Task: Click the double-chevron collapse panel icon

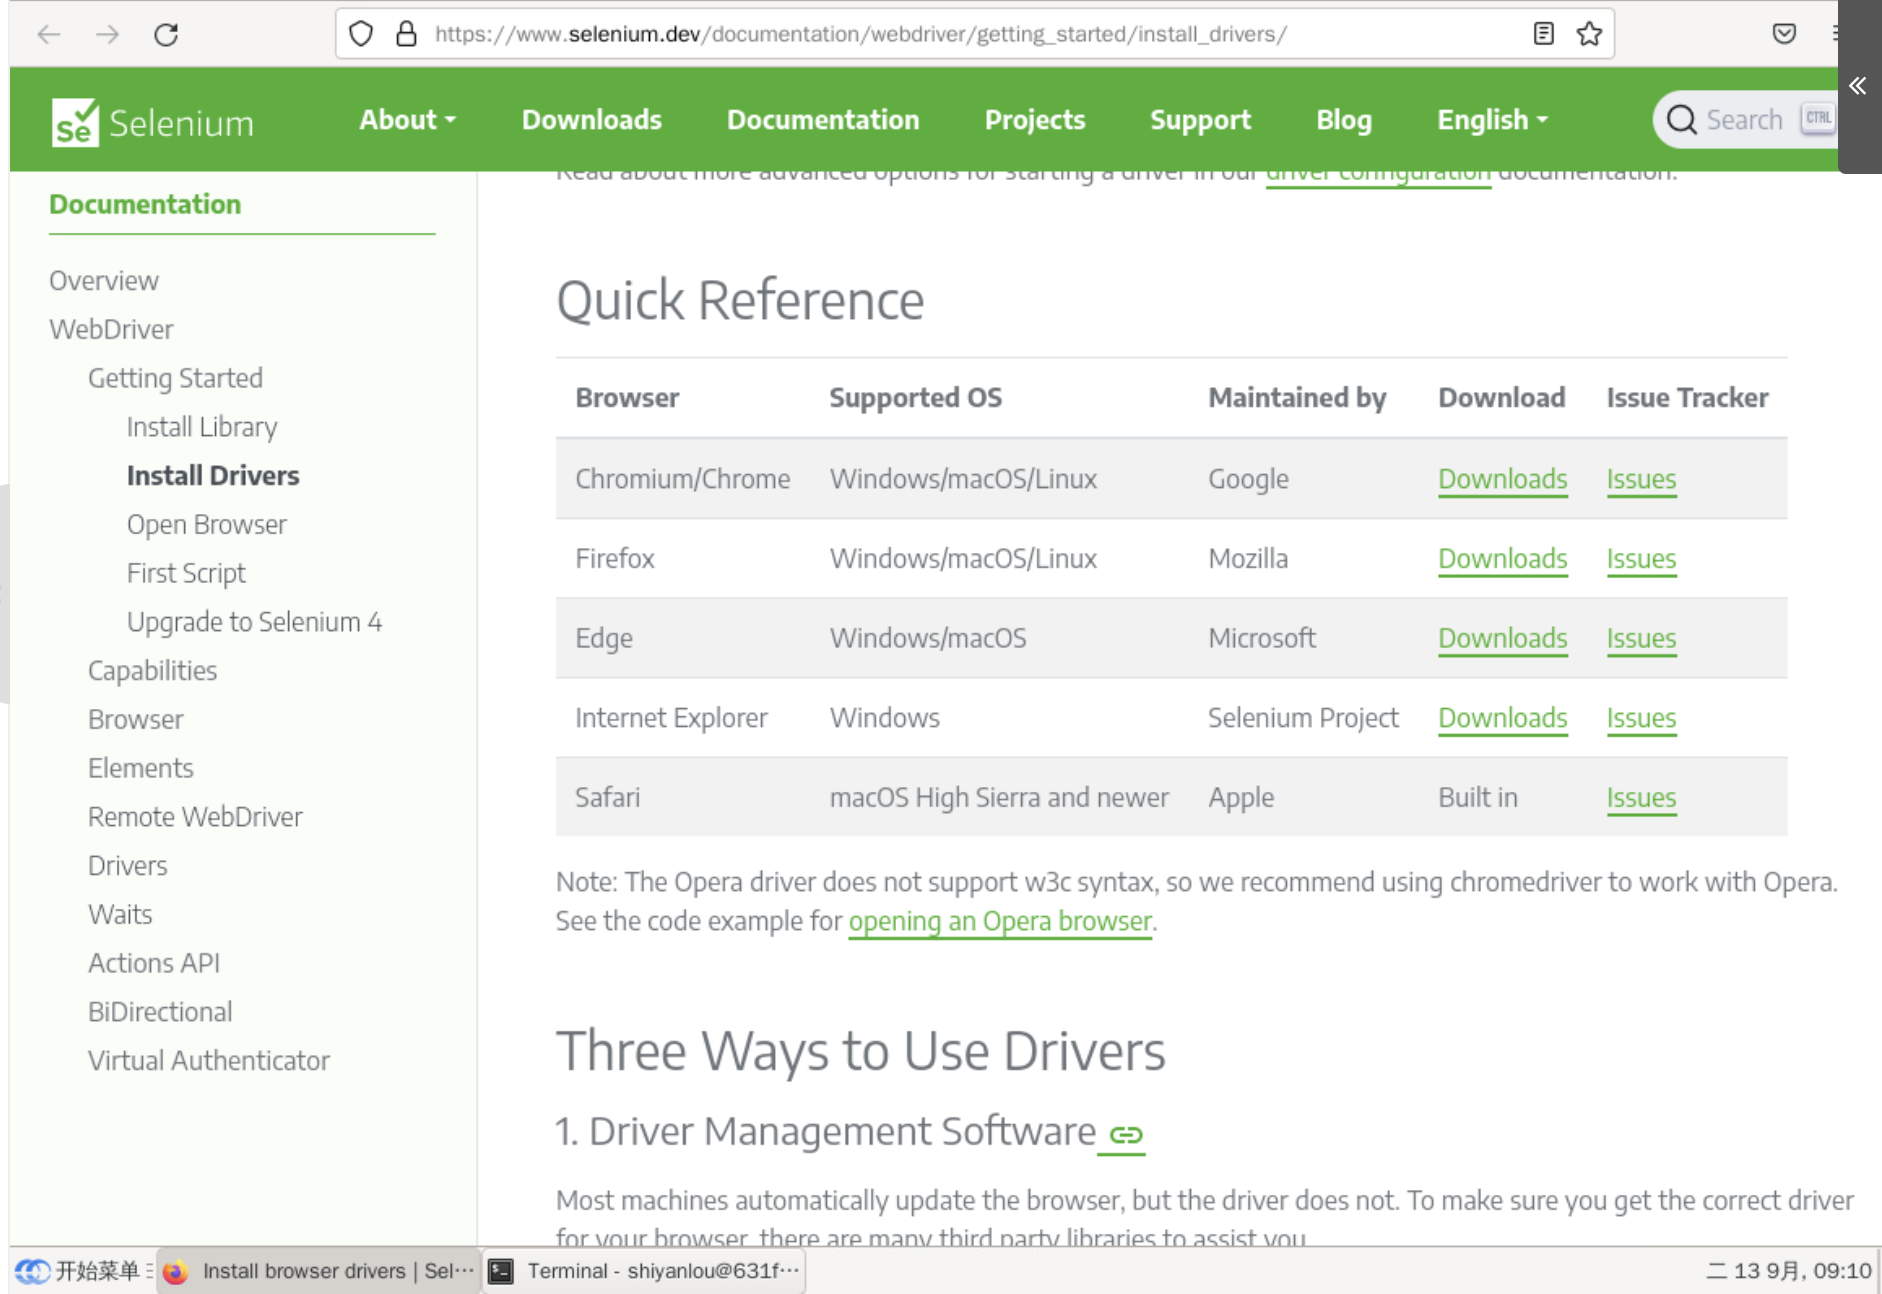Action: coord(1858,86)
